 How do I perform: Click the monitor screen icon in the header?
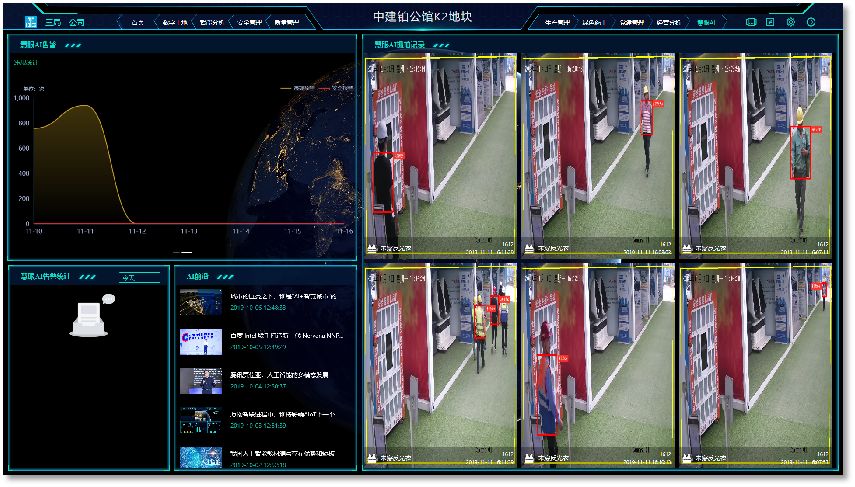click(x=751, y=21)
